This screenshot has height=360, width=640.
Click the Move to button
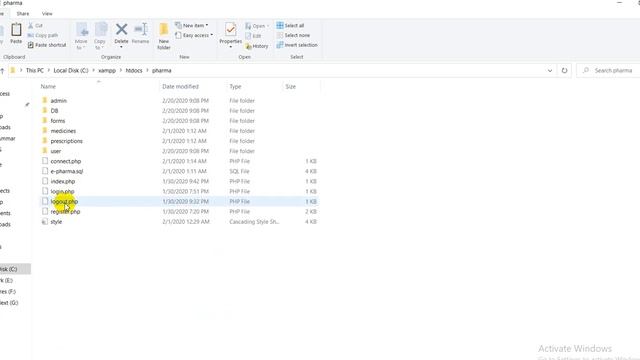(81, 36)
